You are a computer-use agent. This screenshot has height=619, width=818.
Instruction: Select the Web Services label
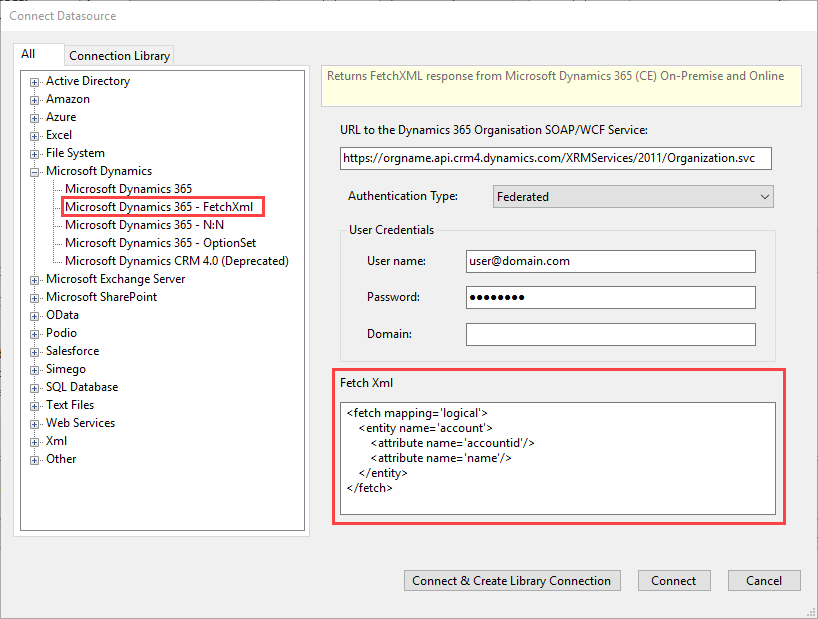click(80, 423)
